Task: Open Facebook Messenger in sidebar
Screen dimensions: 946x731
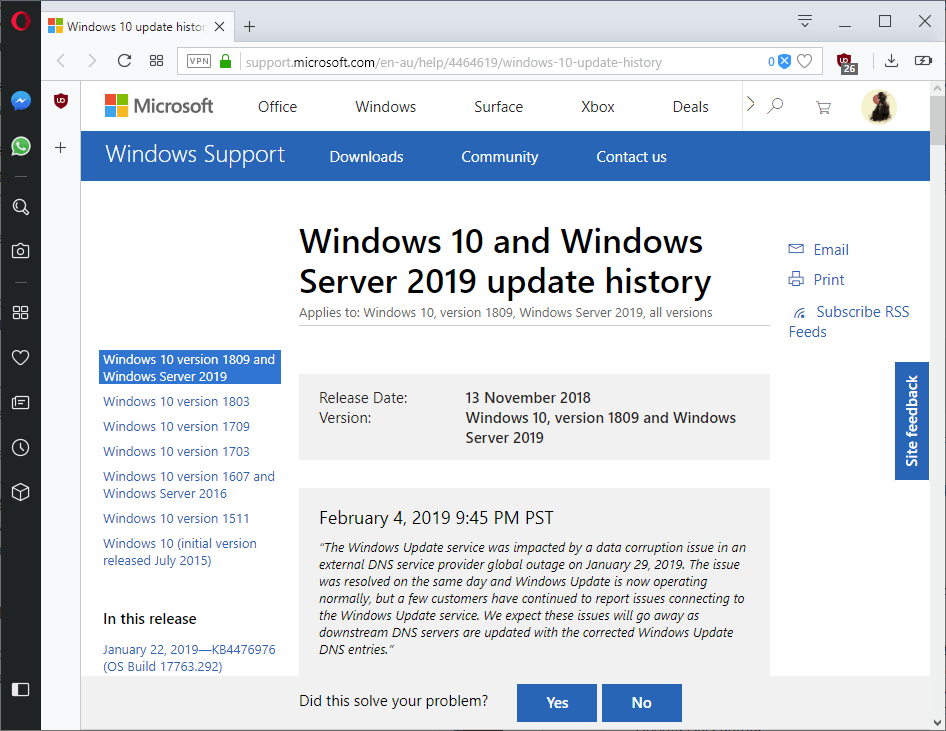Action: click(21, 100)
